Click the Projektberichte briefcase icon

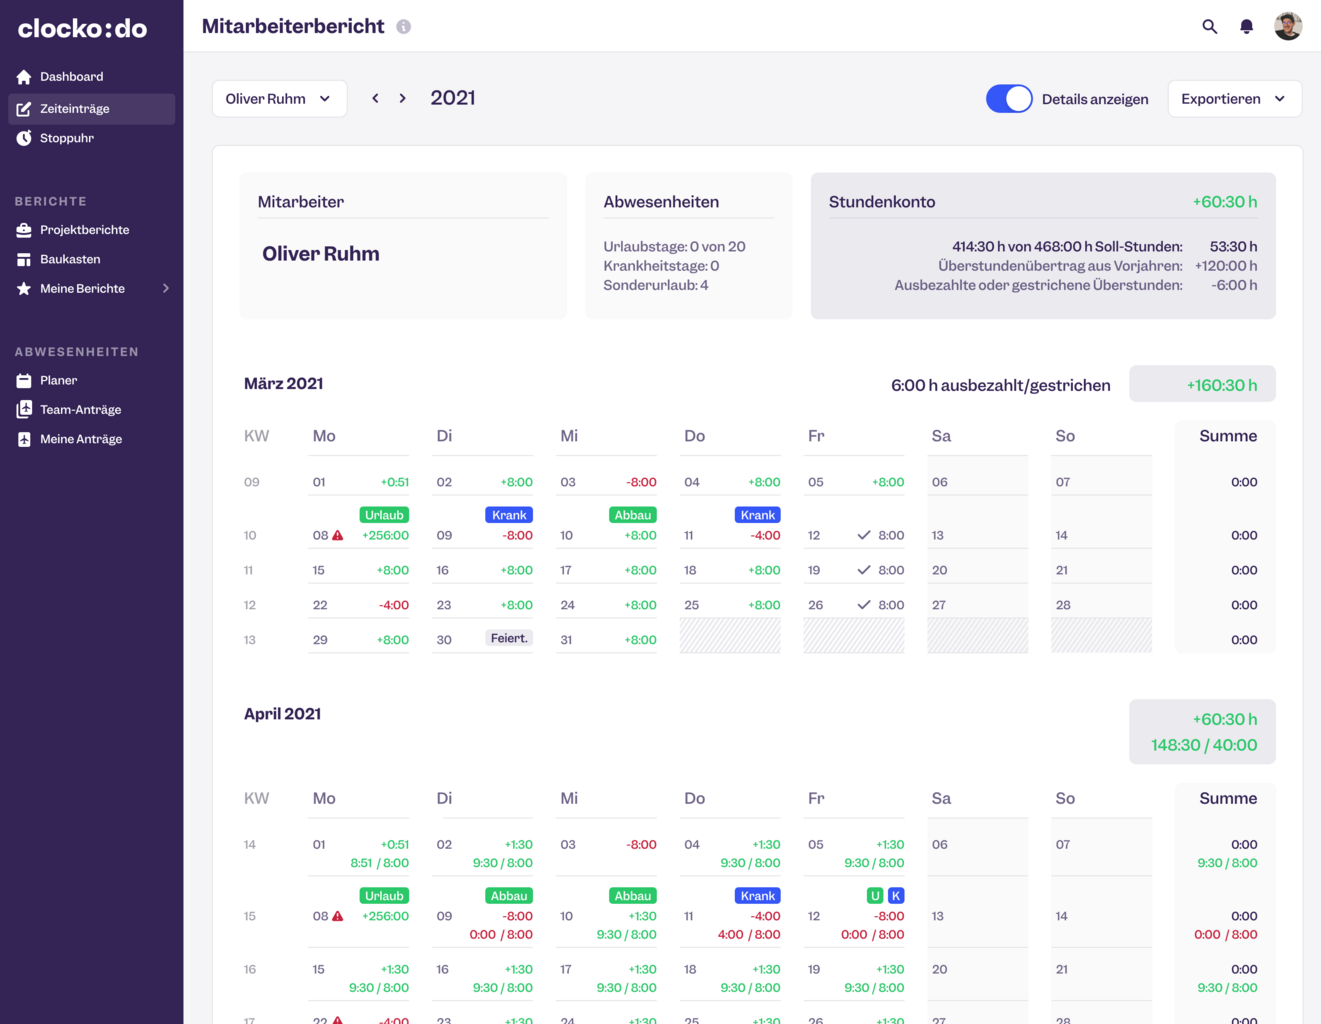tap(24, 230)
